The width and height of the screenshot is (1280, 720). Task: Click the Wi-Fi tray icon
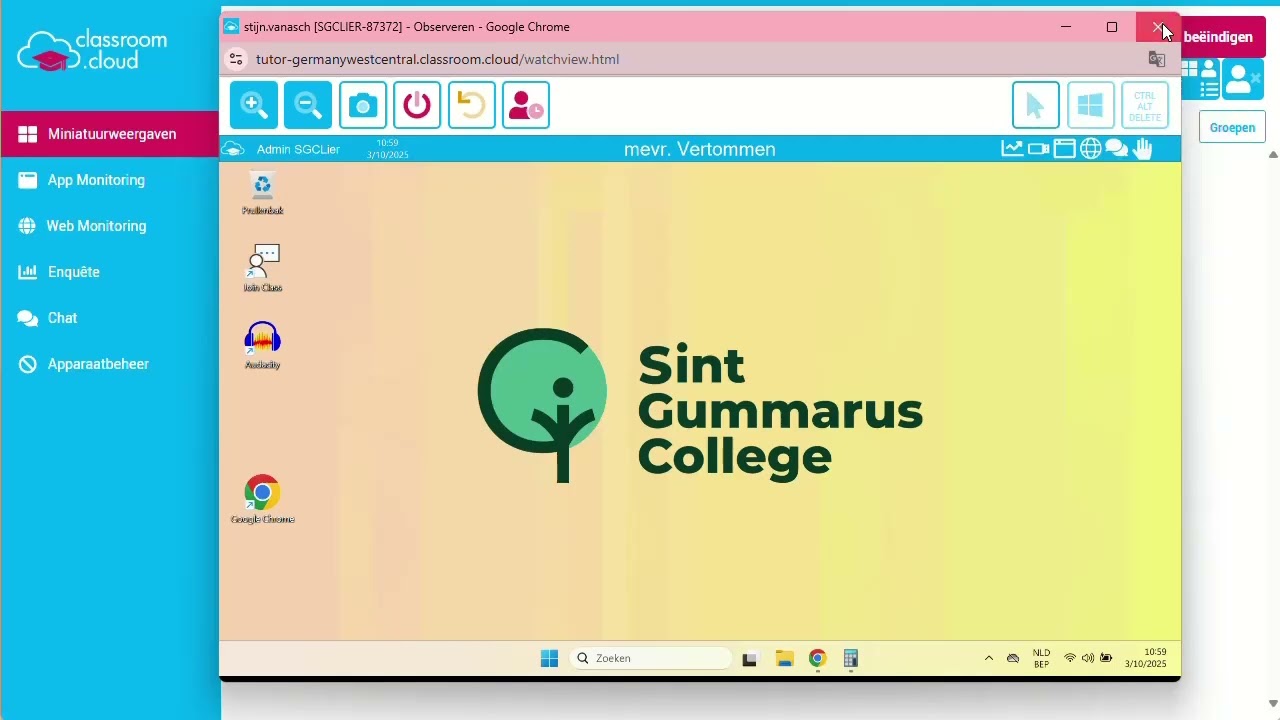click(1070, 658)
